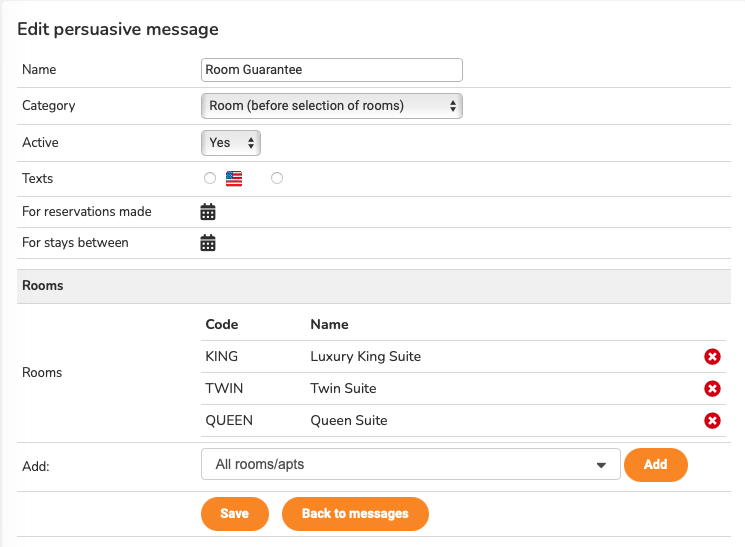Viewport: 745px width, 547px height.
Task: Select the KING code cell
Action: pyautogui.click(x=224, y=357)
